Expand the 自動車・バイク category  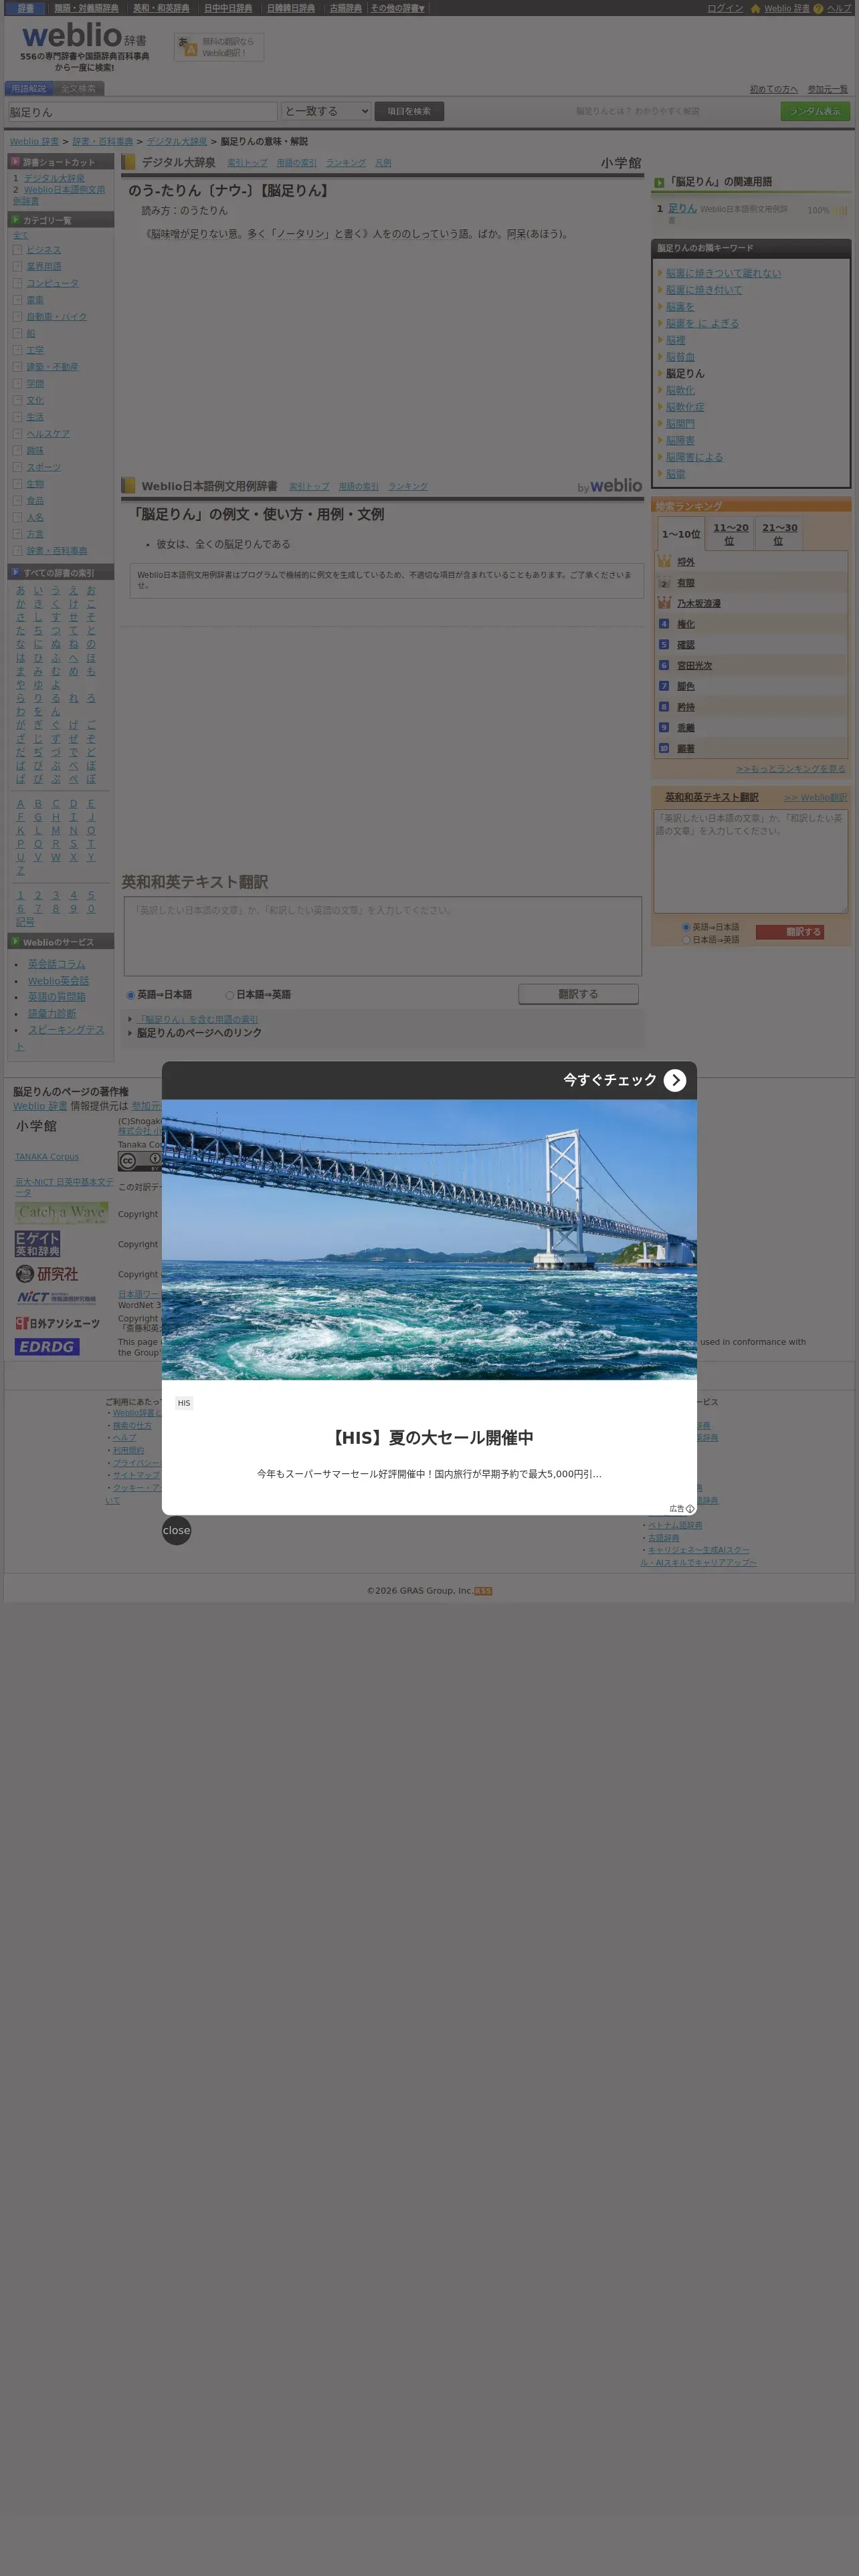coord(17,317)
